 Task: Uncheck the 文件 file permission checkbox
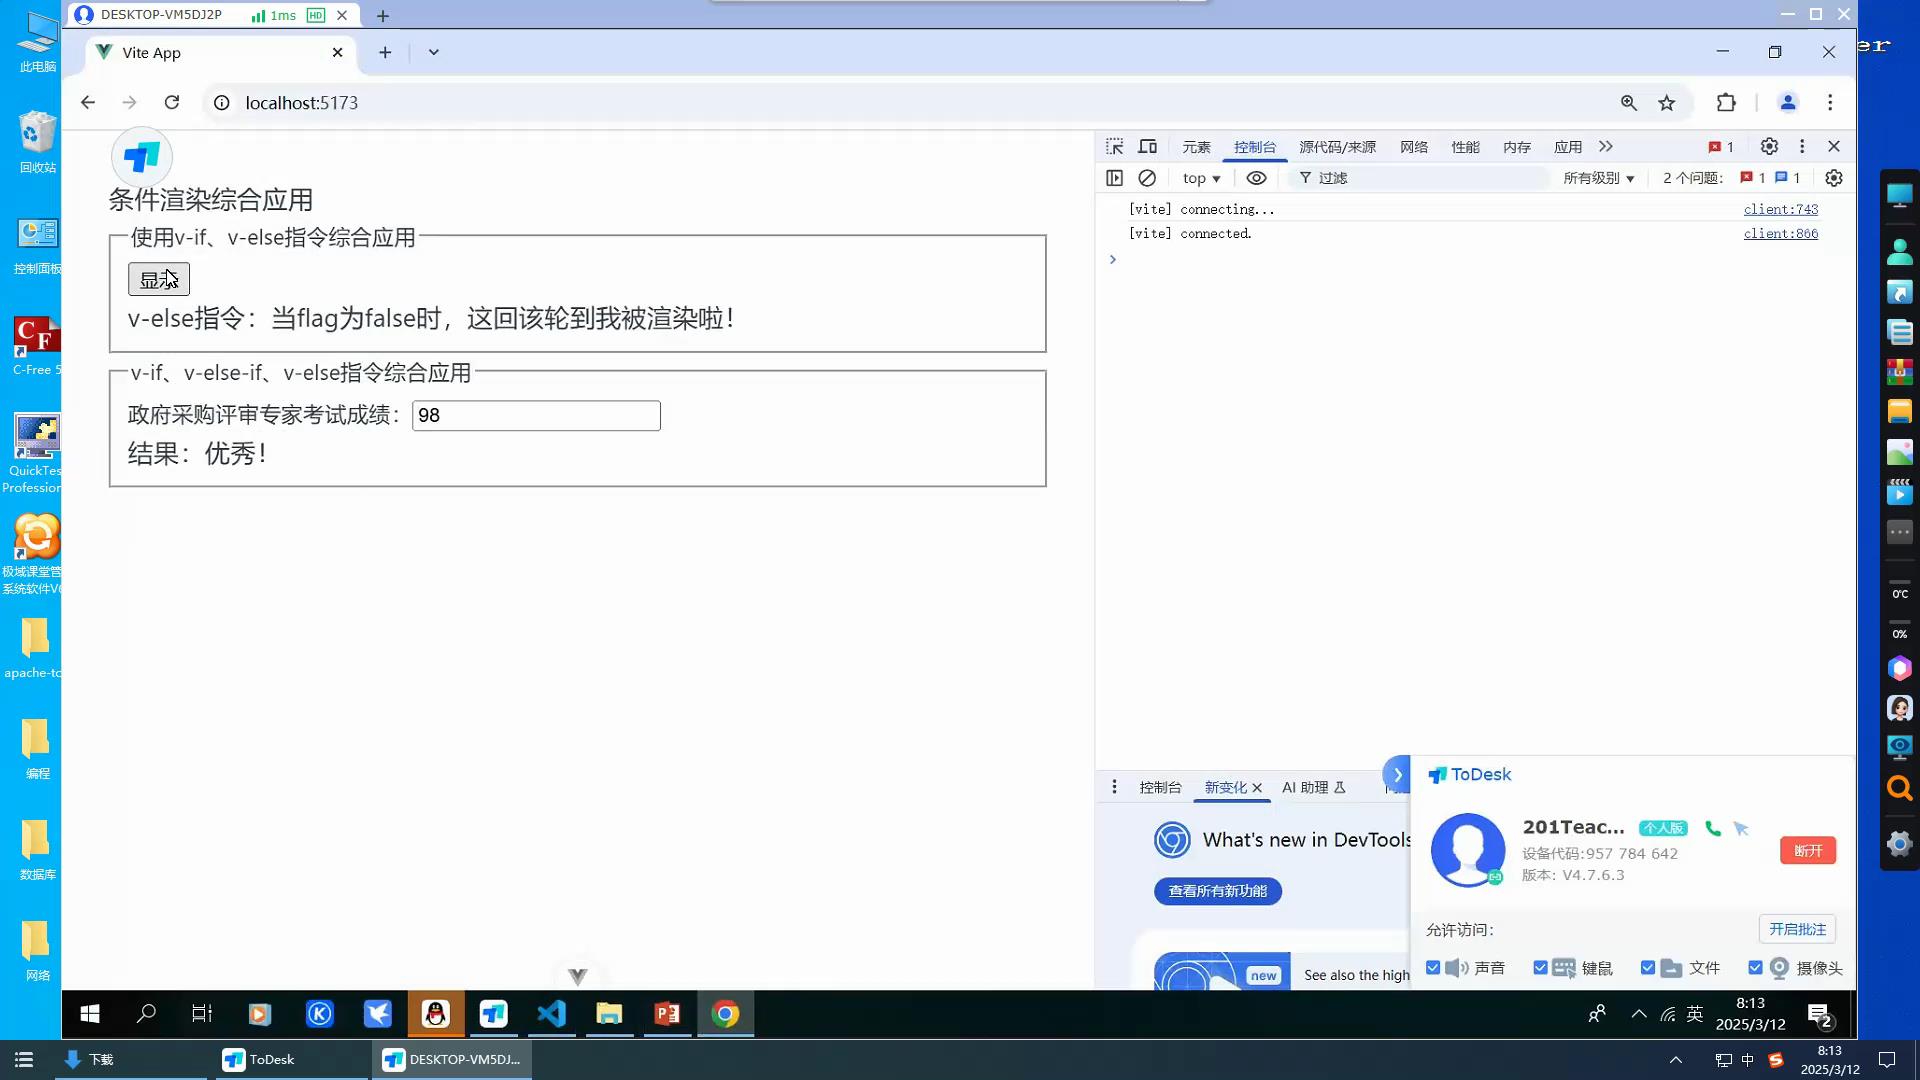[1648, 968]
